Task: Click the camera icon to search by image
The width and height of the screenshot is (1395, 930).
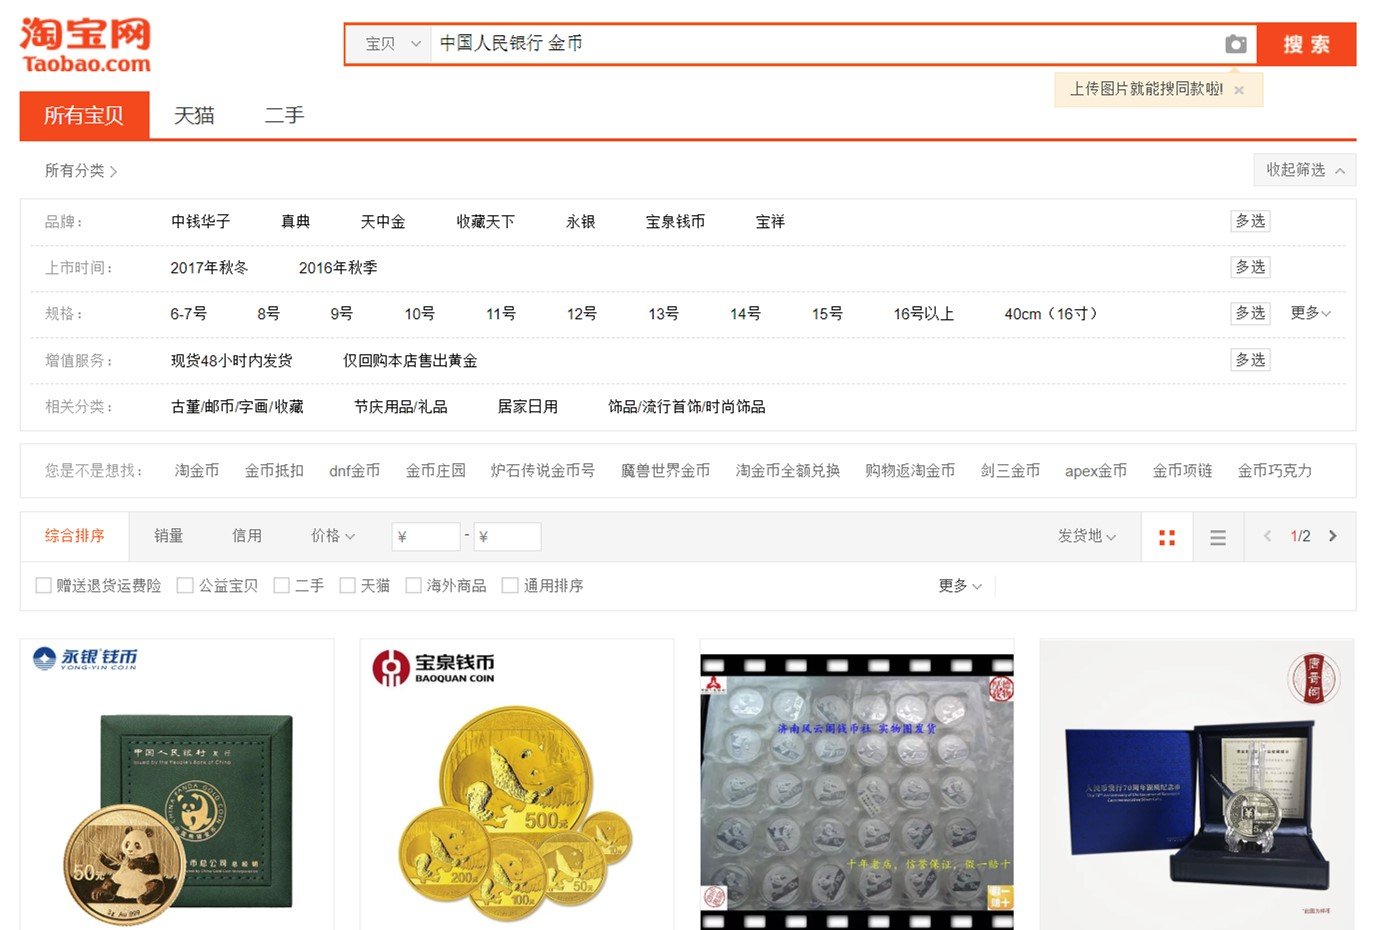Action: pos(1236,44)
